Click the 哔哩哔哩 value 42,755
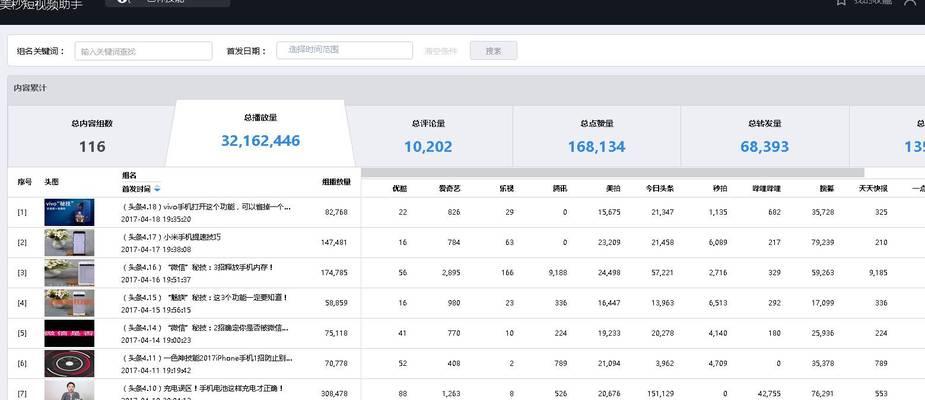The height and width of the screenshot is (400, 925). click(x=769, y=394)
